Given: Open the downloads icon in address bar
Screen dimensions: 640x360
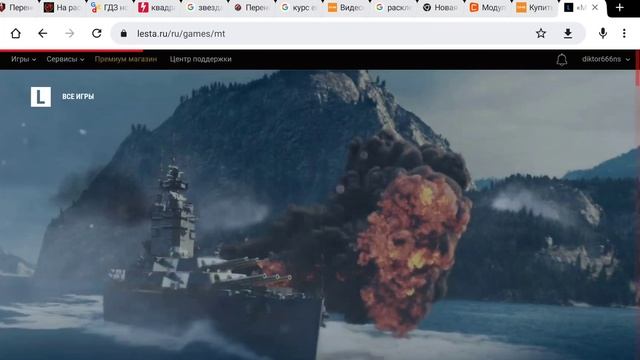Looking at the screenshot, I should click(568, 33).
